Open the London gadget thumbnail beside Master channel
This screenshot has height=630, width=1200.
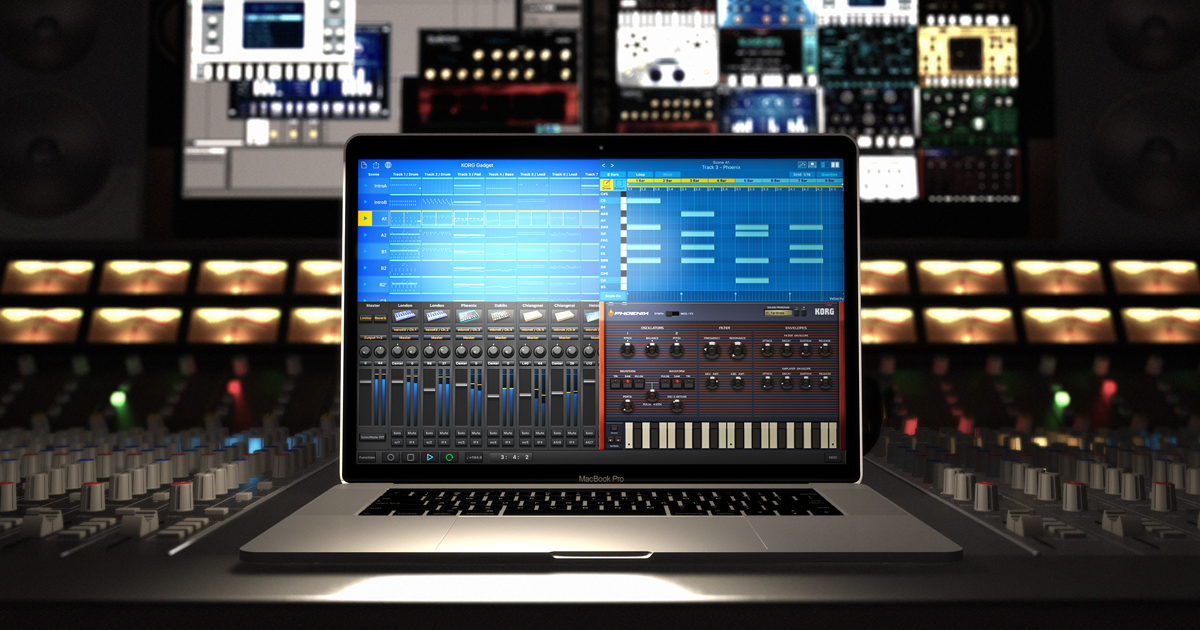[x=405, y=316]
